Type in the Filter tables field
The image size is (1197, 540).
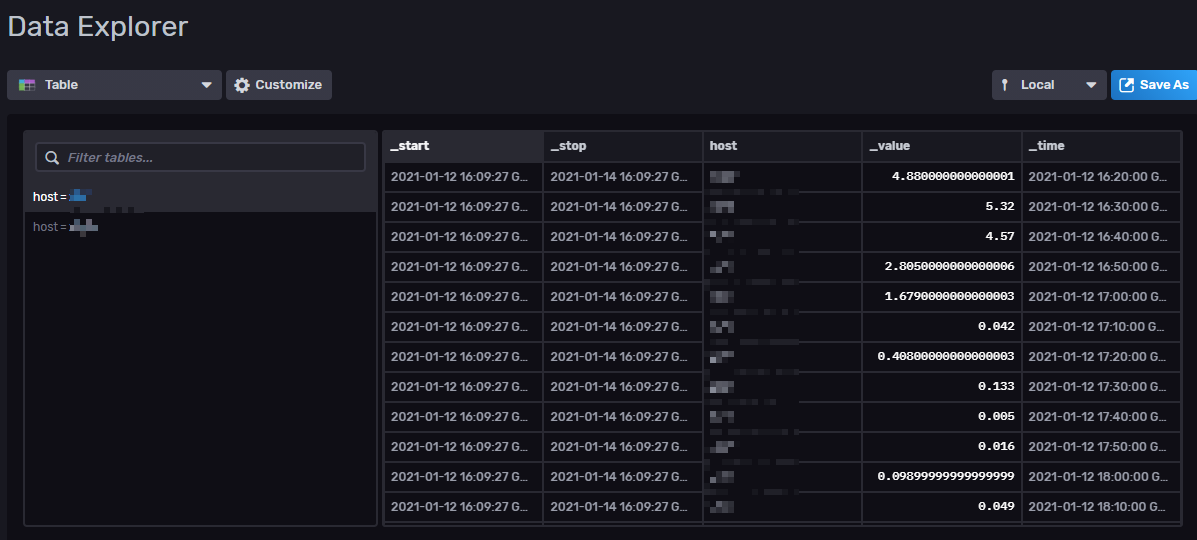coord(210,158)
